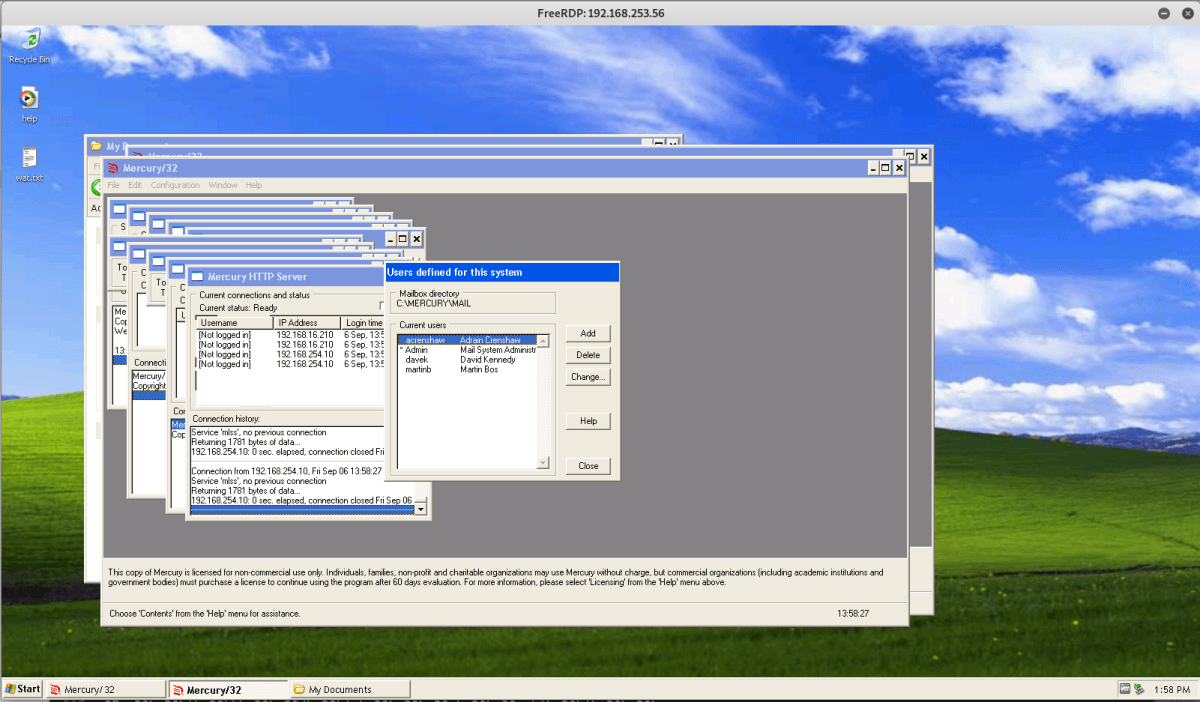The image size is (1200, 702).
Task: Open the Window menu in Mercury/32
Action: (x=222, y=185)
